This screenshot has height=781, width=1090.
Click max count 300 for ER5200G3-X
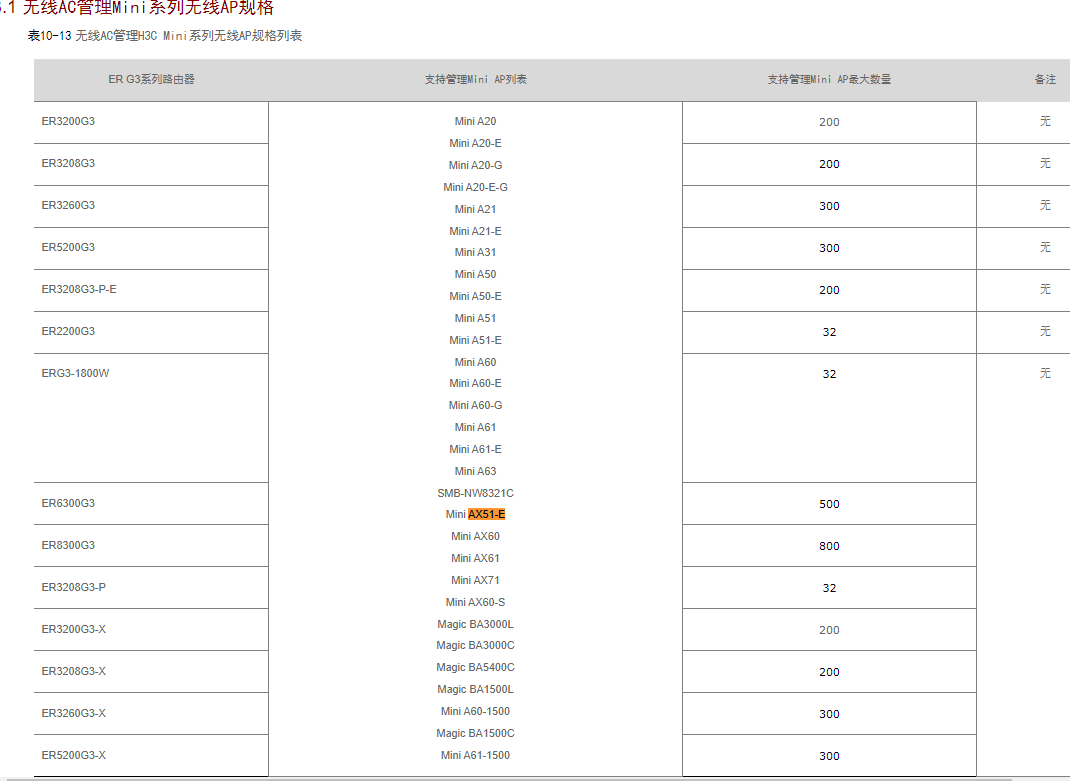point(829,756)
